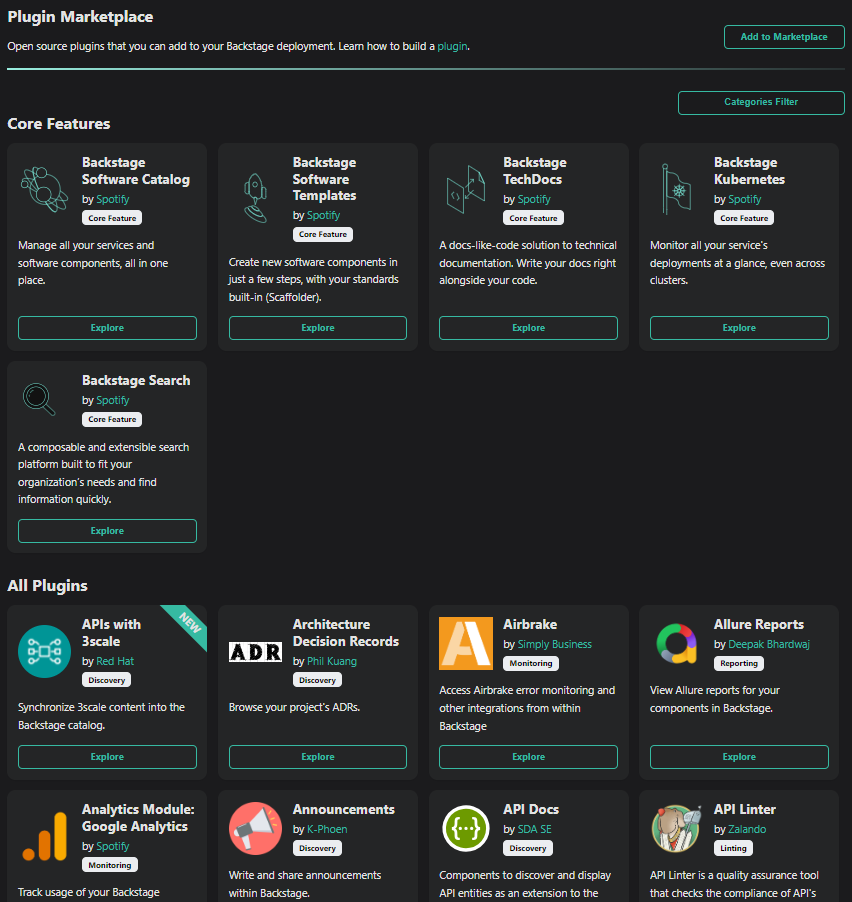Click the APIs with 3scale icon
852x902 pixels.
click(x=44, y=651)
